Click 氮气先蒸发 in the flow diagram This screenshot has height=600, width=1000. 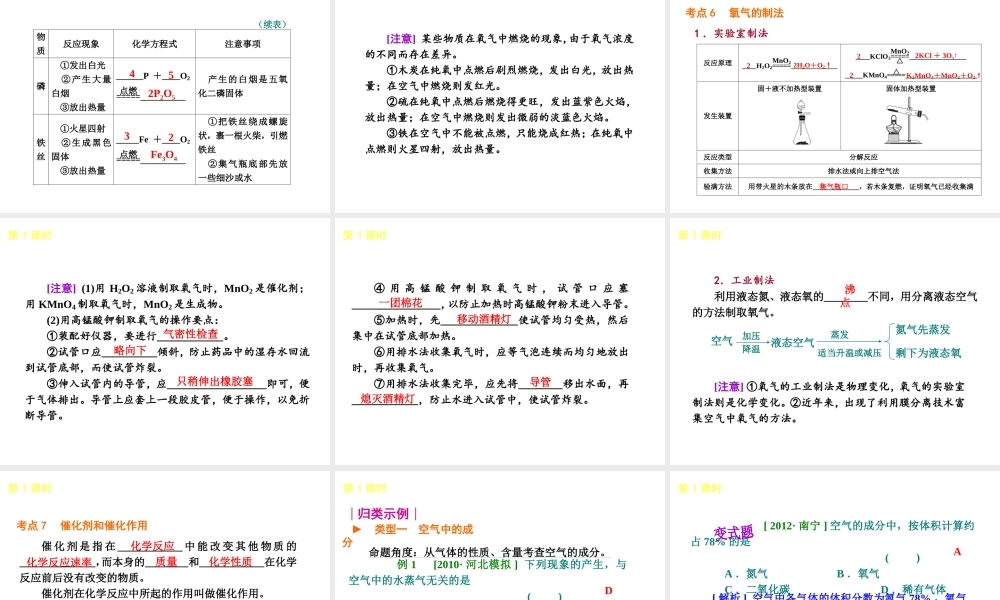922,329
